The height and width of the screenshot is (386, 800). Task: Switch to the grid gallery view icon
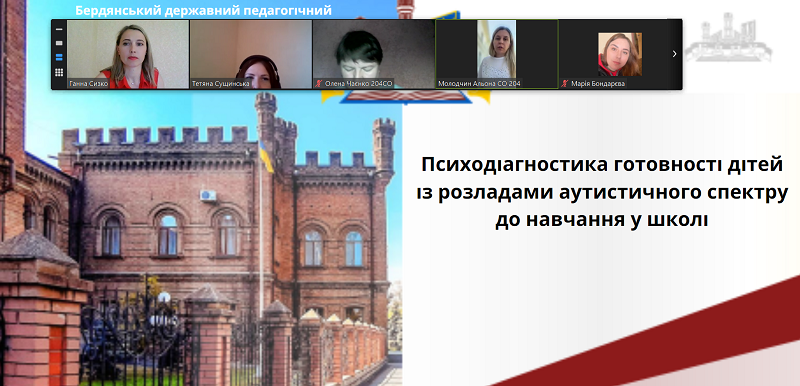click(59, 72)
